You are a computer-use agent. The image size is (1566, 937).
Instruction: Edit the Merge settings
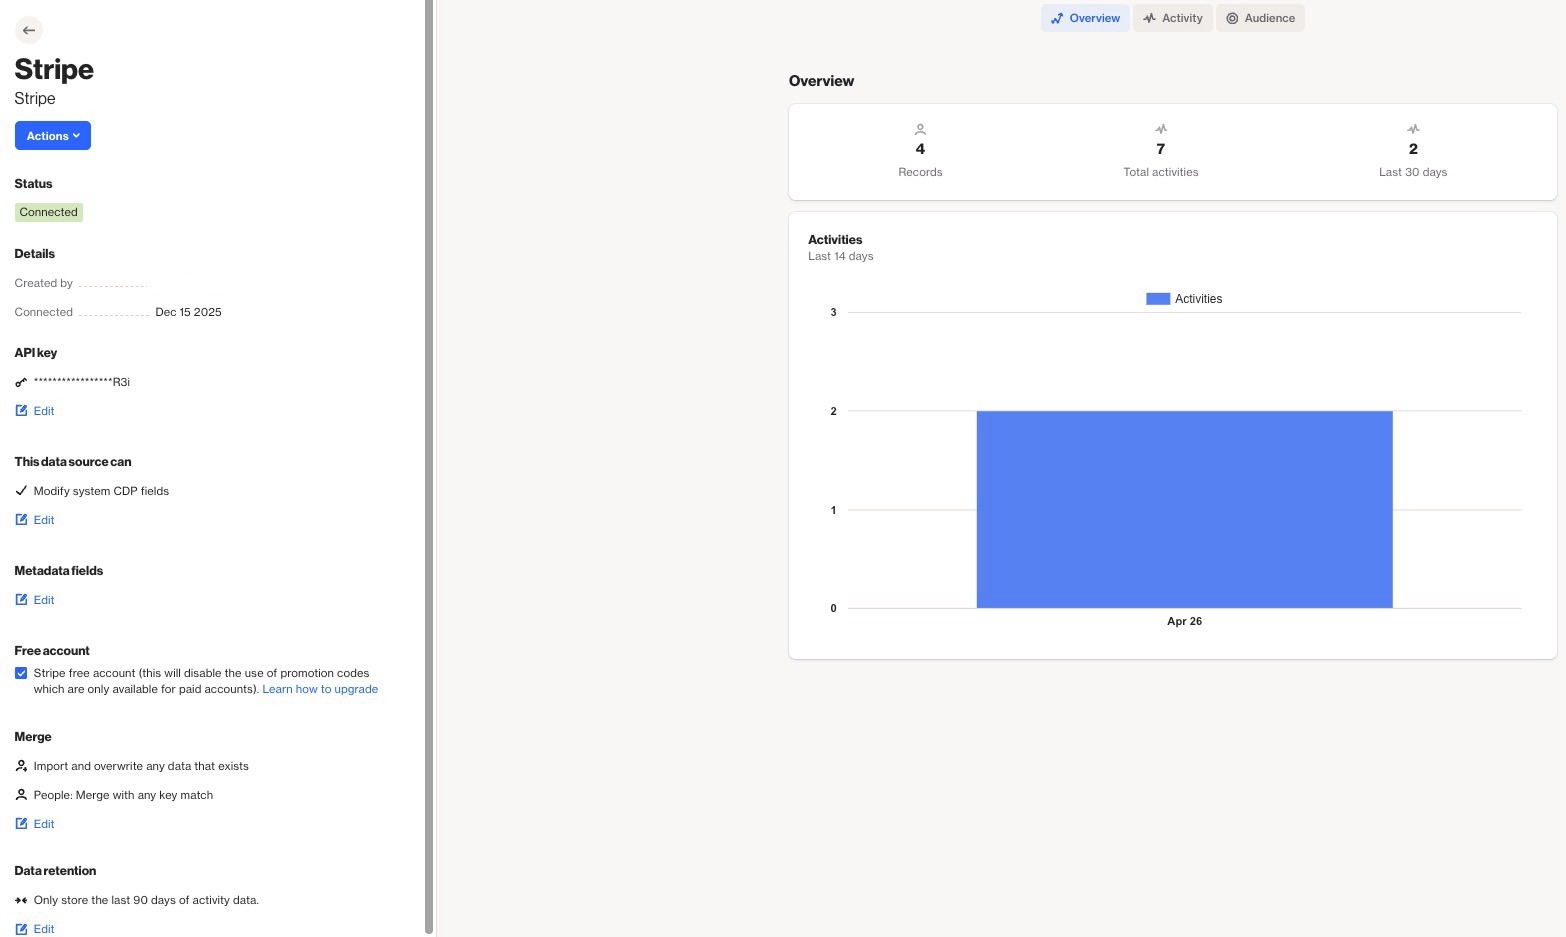point(35,824)
